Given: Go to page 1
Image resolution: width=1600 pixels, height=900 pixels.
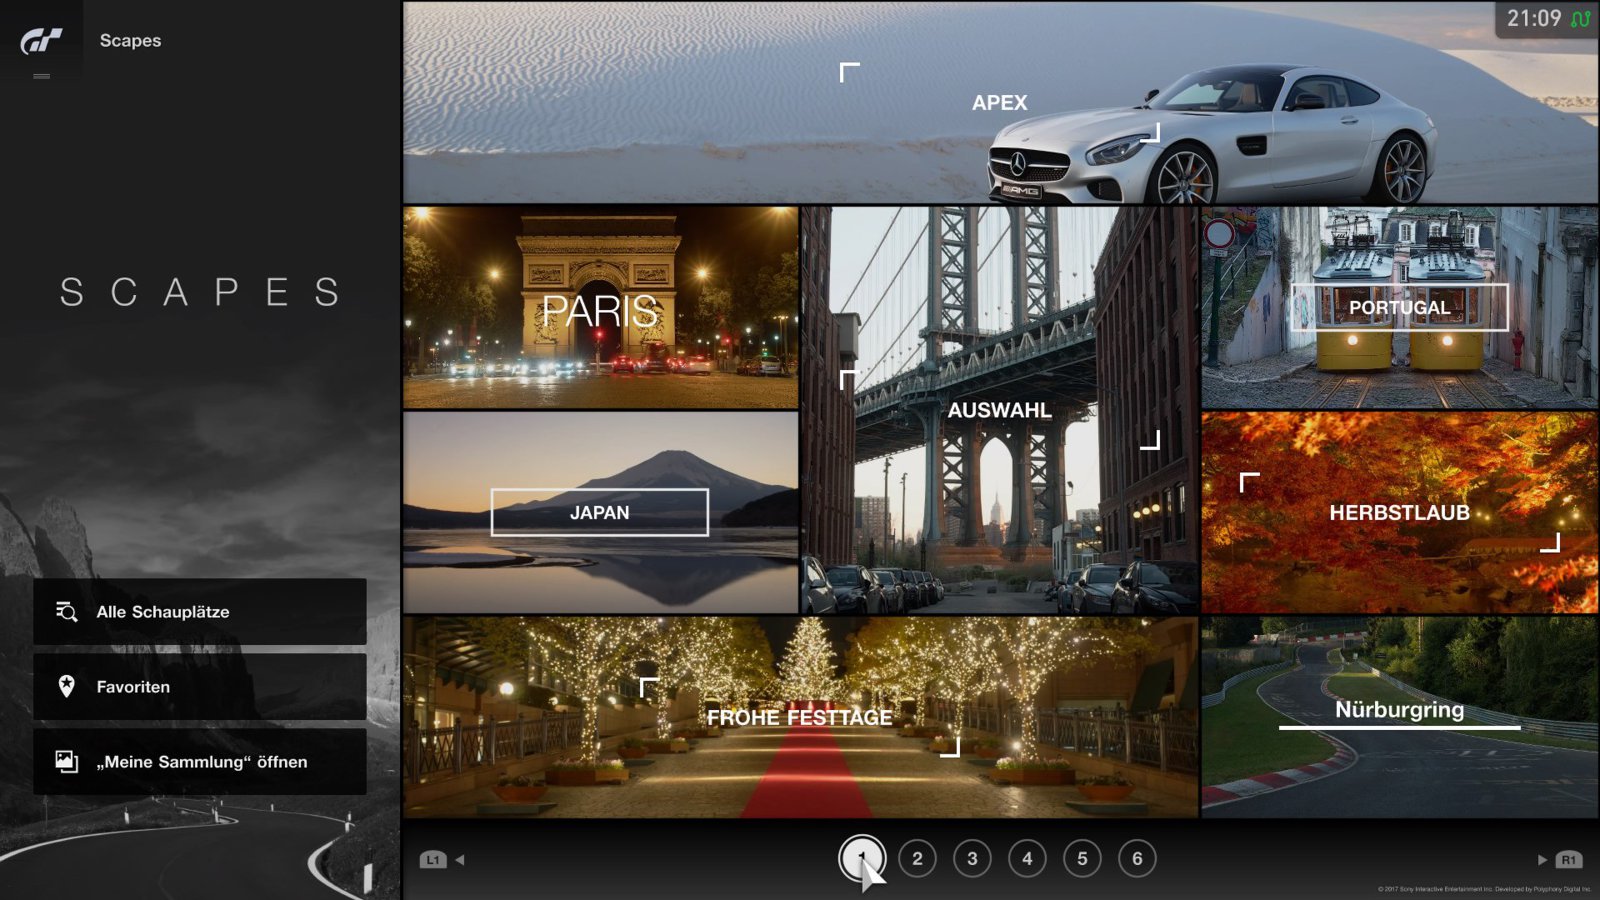Looking at the screenshot, I should (862, 858).
